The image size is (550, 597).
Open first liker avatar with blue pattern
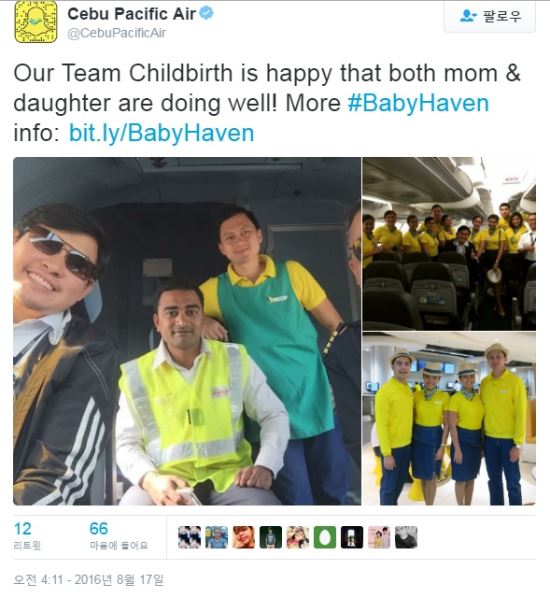(189, 537)
